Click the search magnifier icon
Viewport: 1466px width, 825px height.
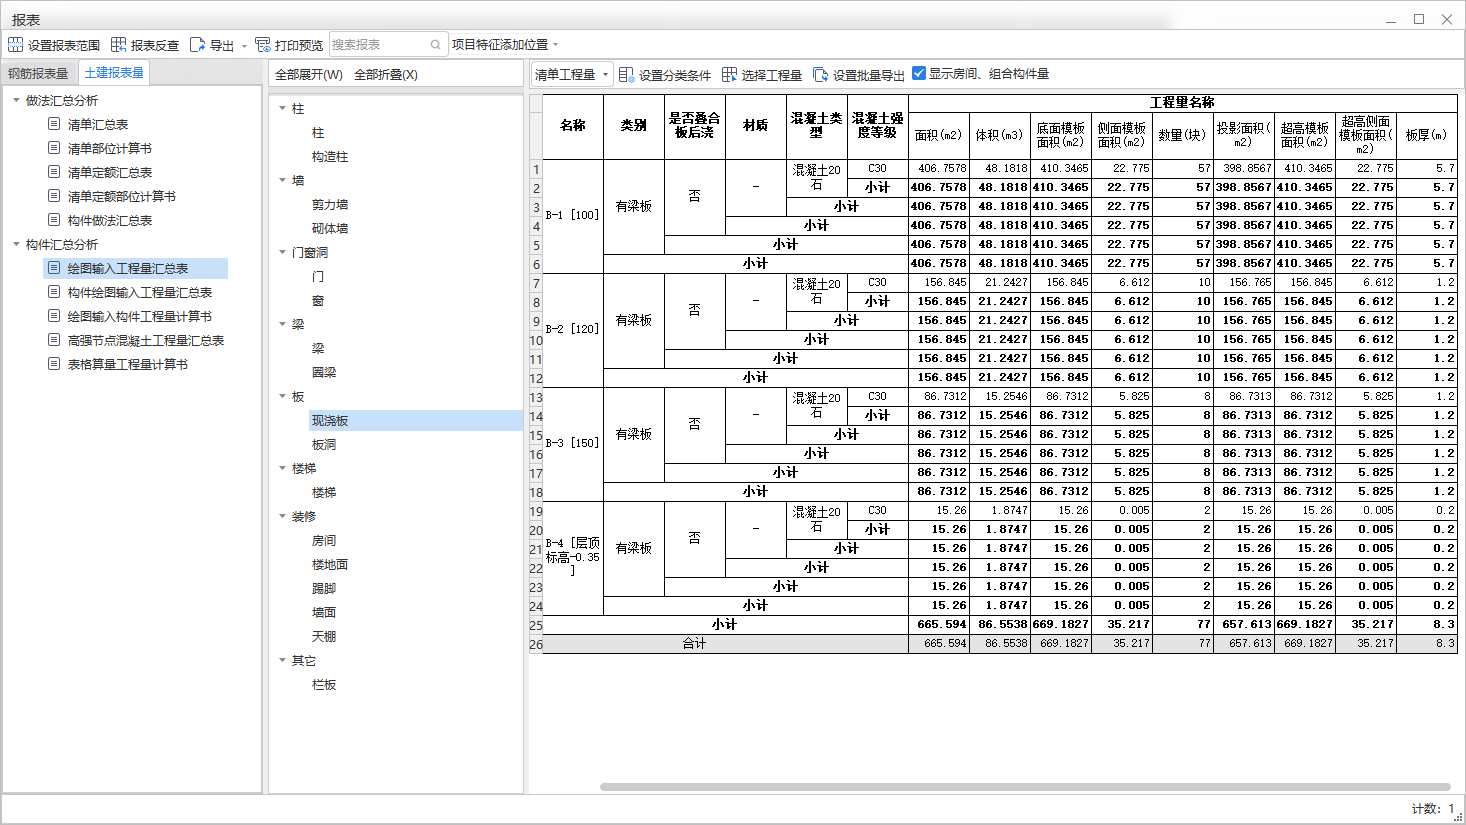pos(435,45)
